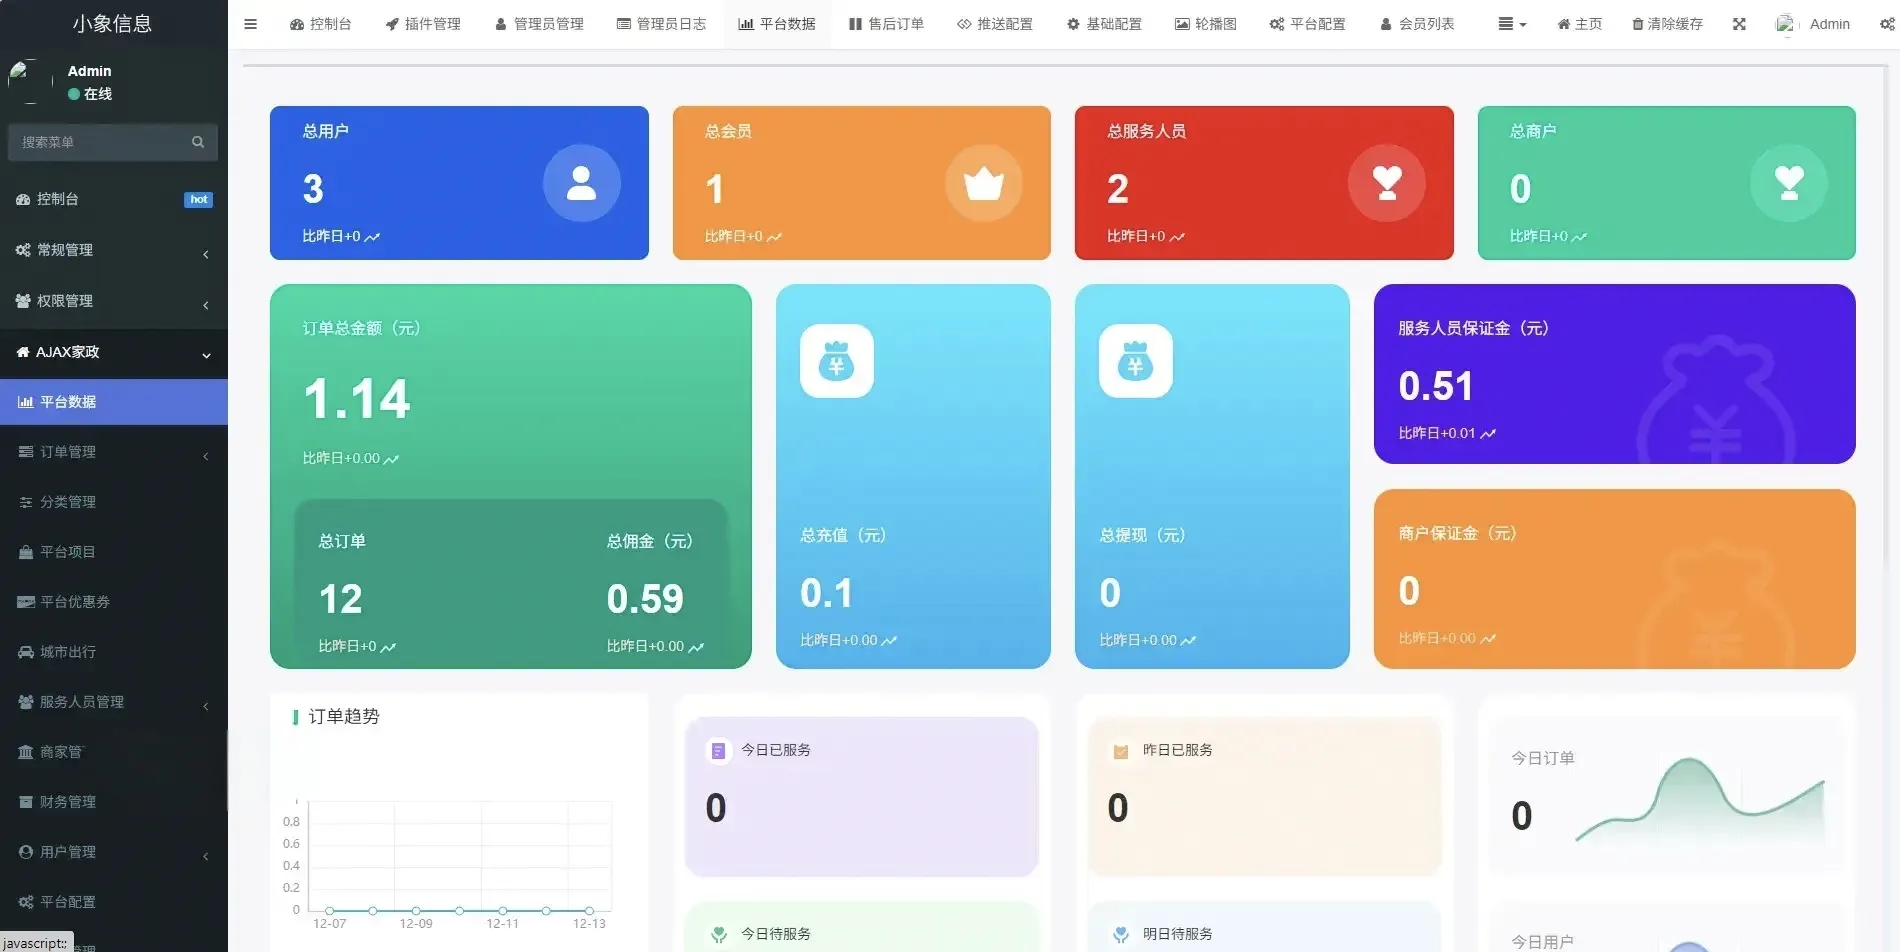The width and height of the screenshot is (1900, 952).
Task: Open 分类管理 in the sidebar
Action: tap(114, 502)
